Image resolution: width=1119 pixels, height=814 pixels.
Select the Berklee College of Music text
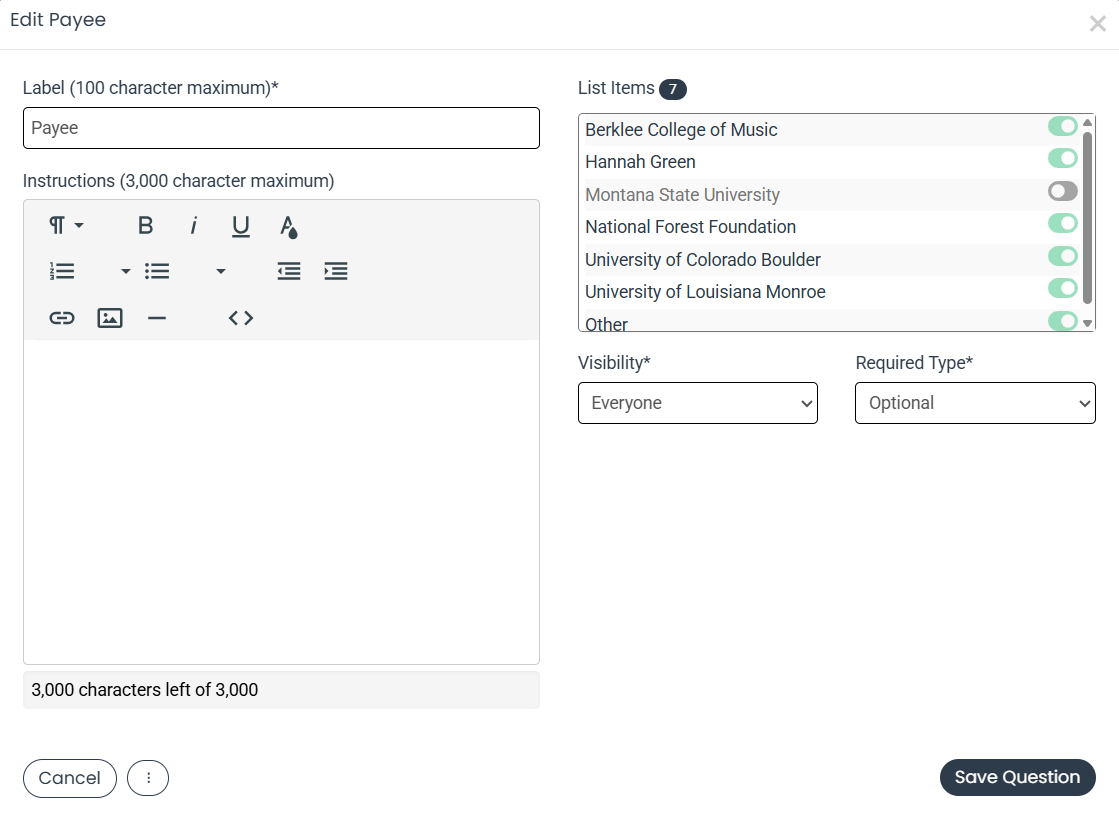pos(681,130)
